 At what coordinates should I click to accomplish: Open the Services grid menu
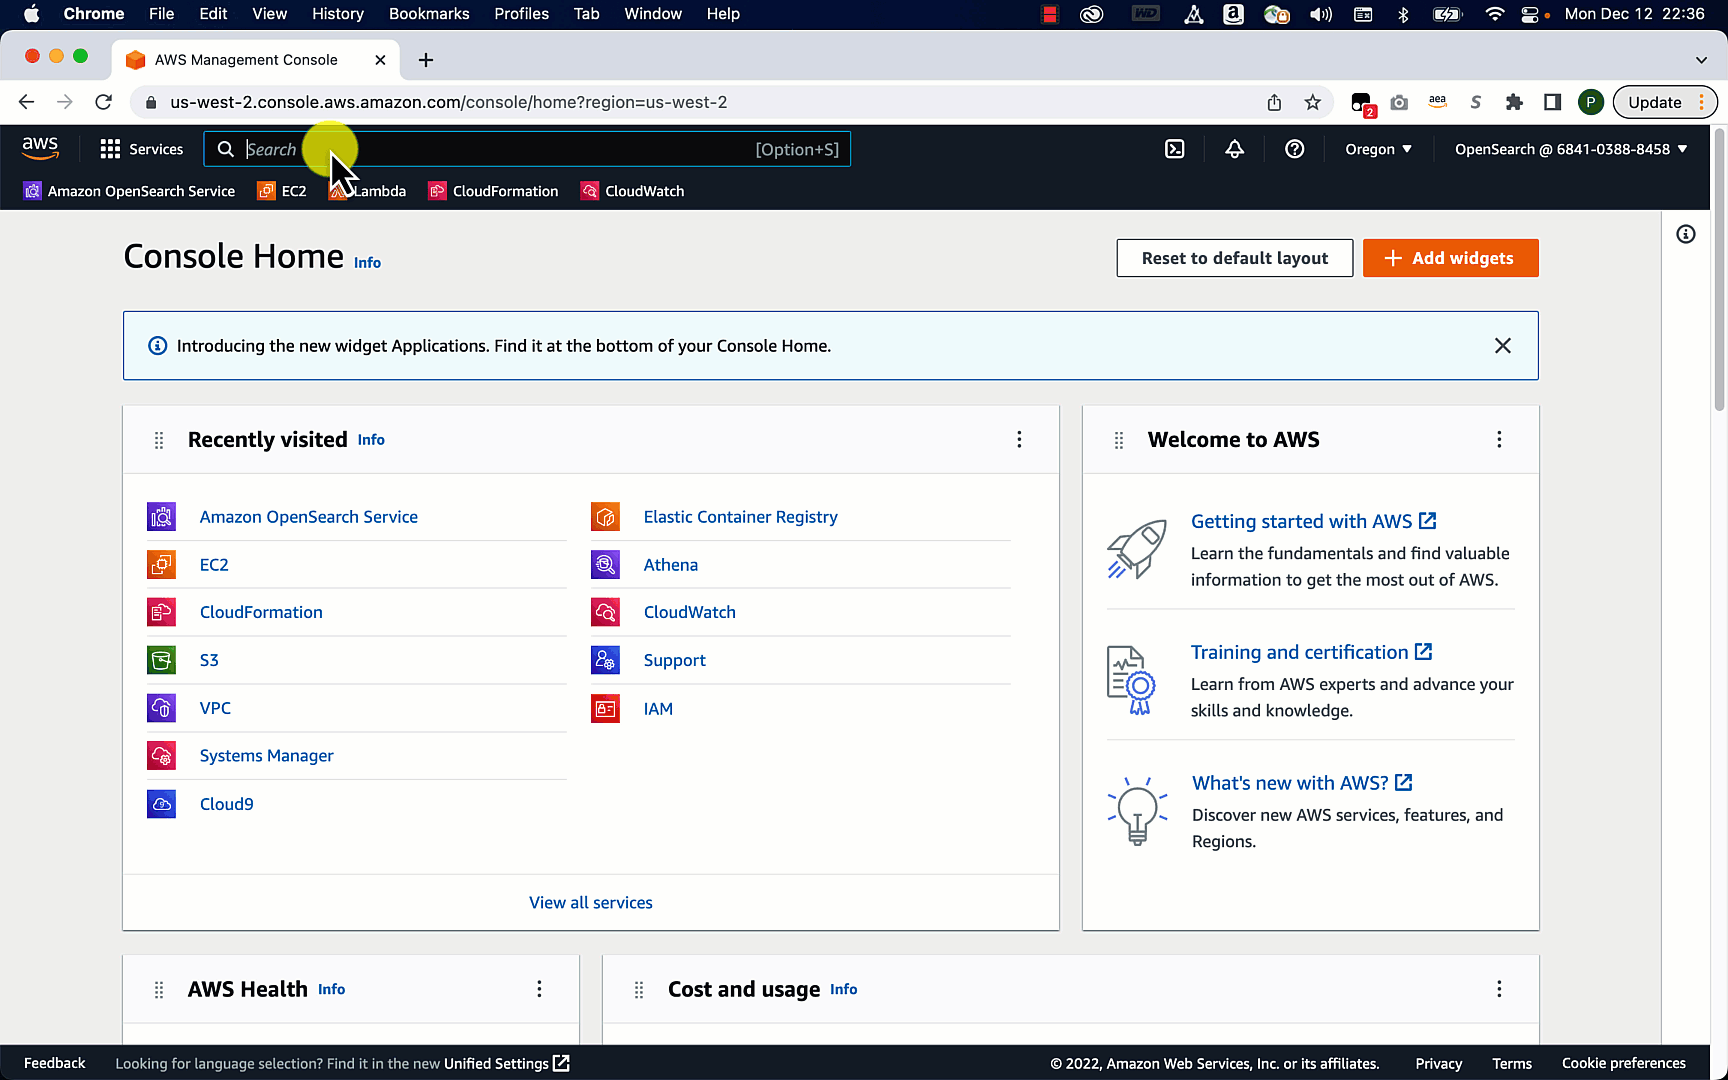142,149
